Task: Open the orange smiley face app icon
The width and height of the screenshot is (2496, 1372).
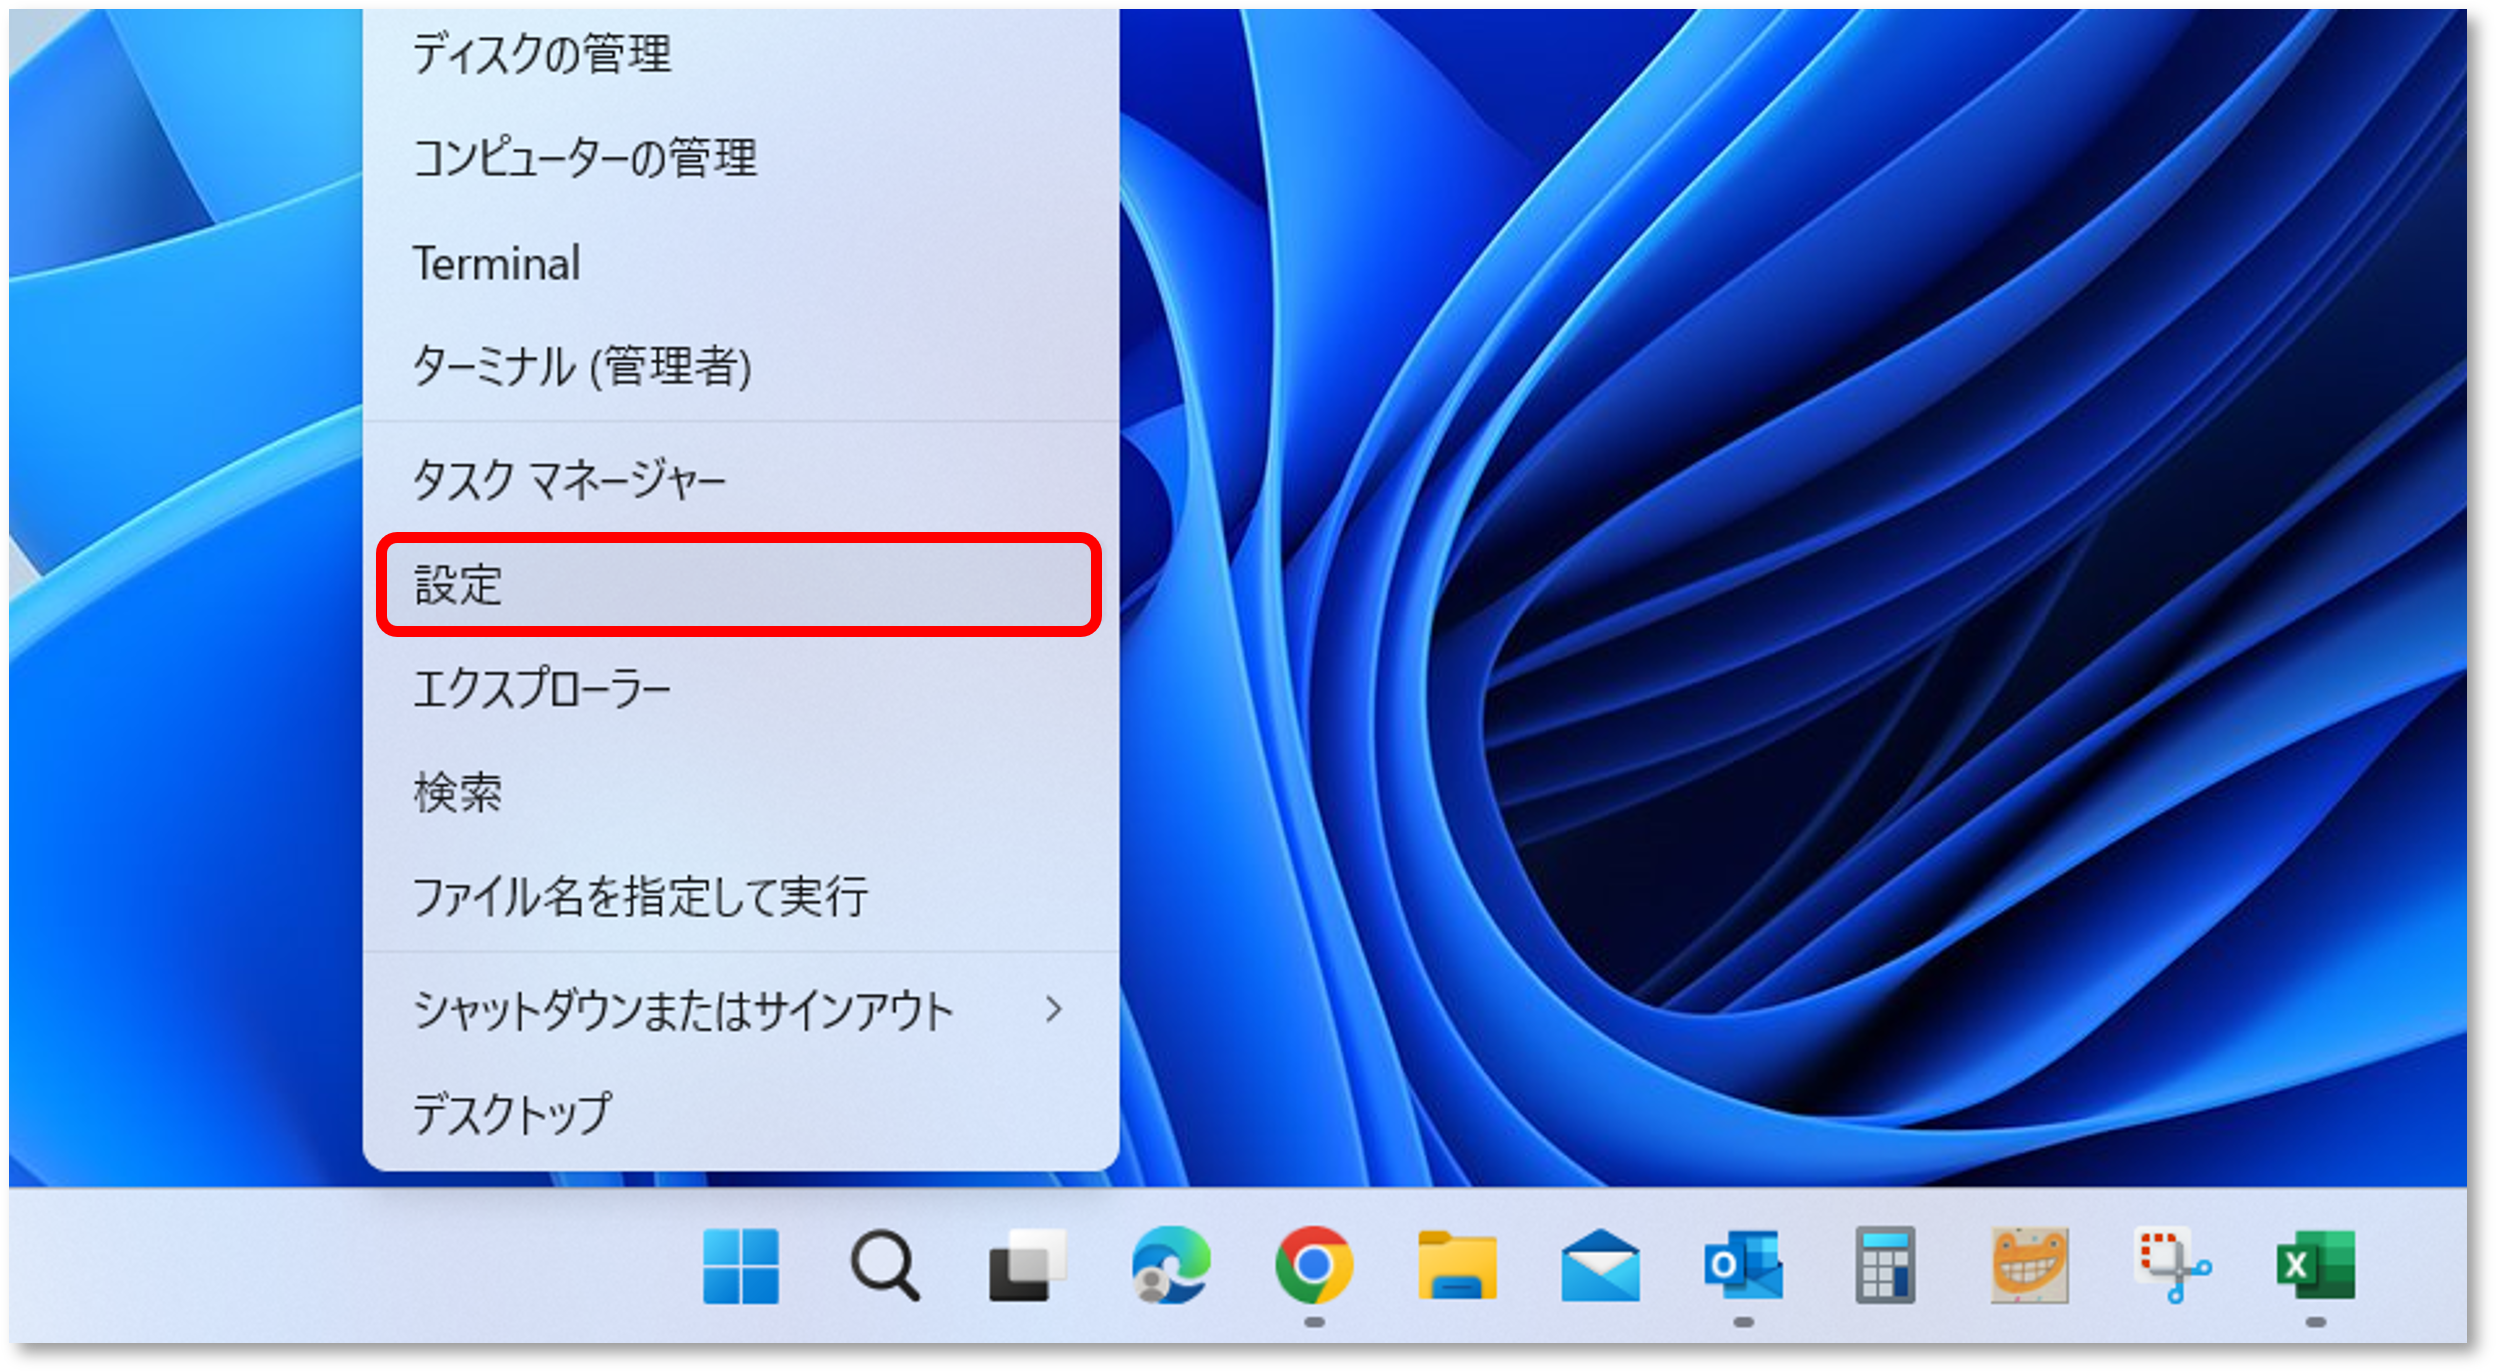Action: (2029, 1266)
